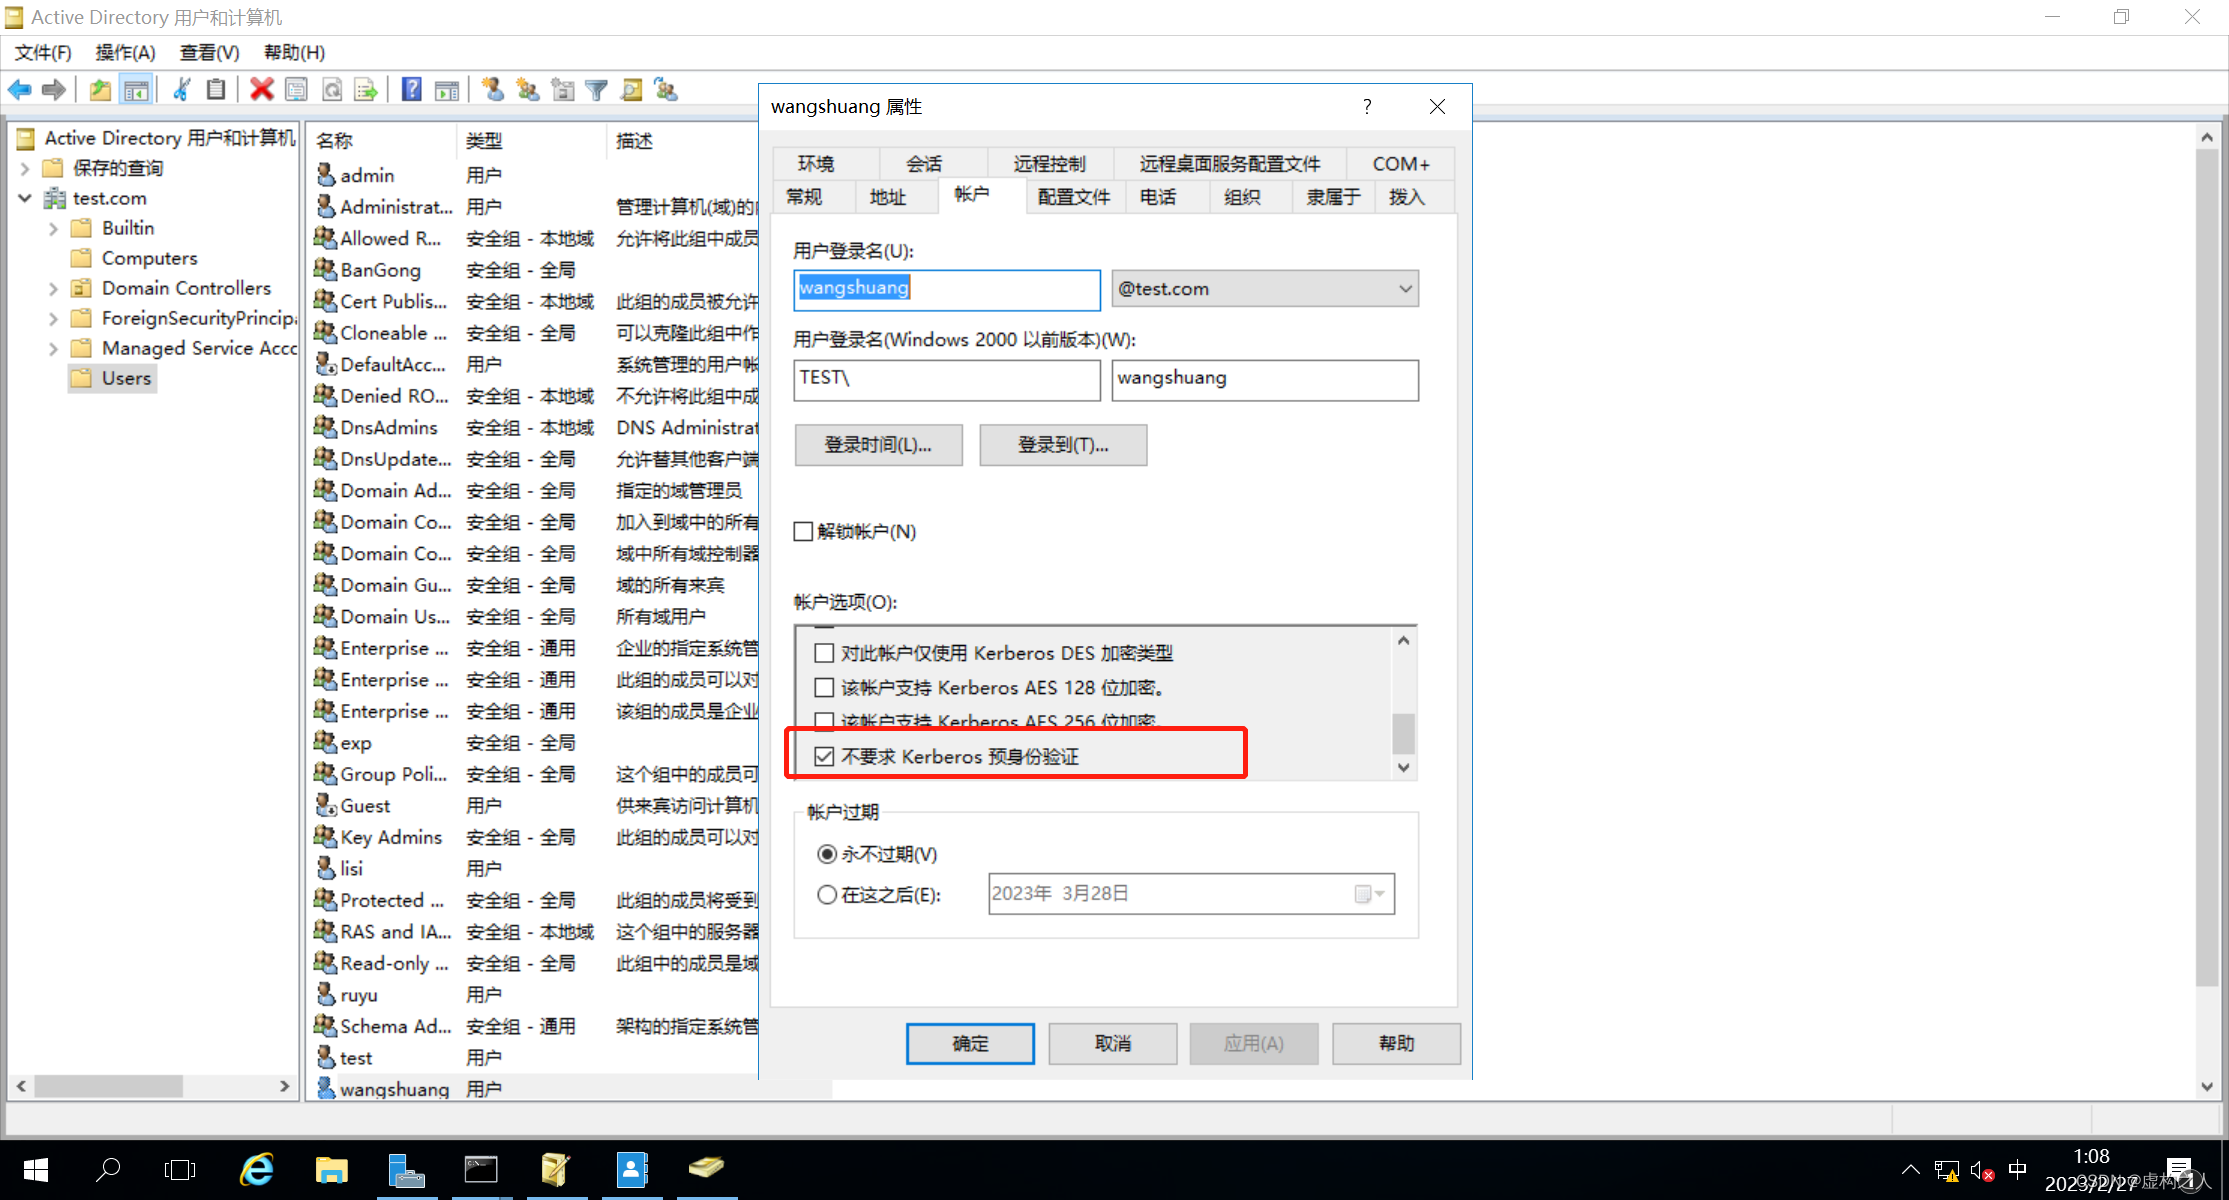Click on wangshuang username input field
The height and width of the screenshot is (1200, 2229).
pos(947,288)
